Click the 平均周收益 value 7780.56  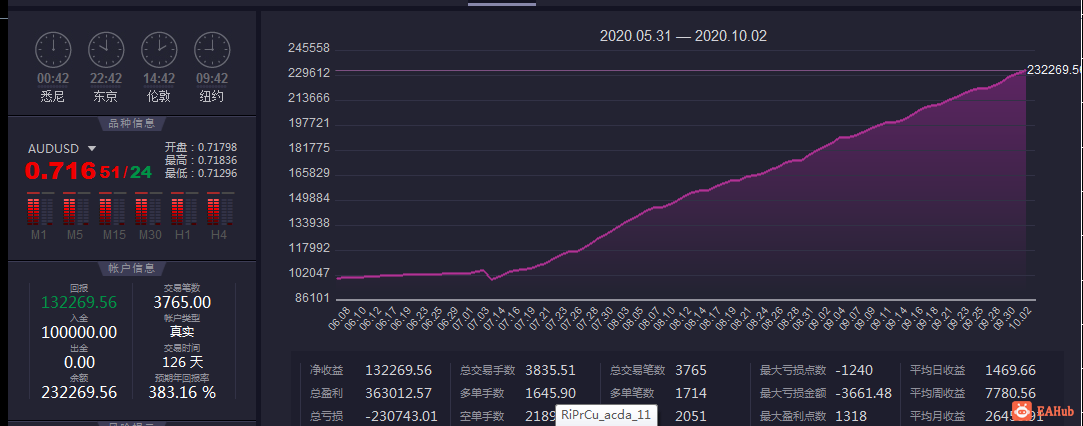1010,393
